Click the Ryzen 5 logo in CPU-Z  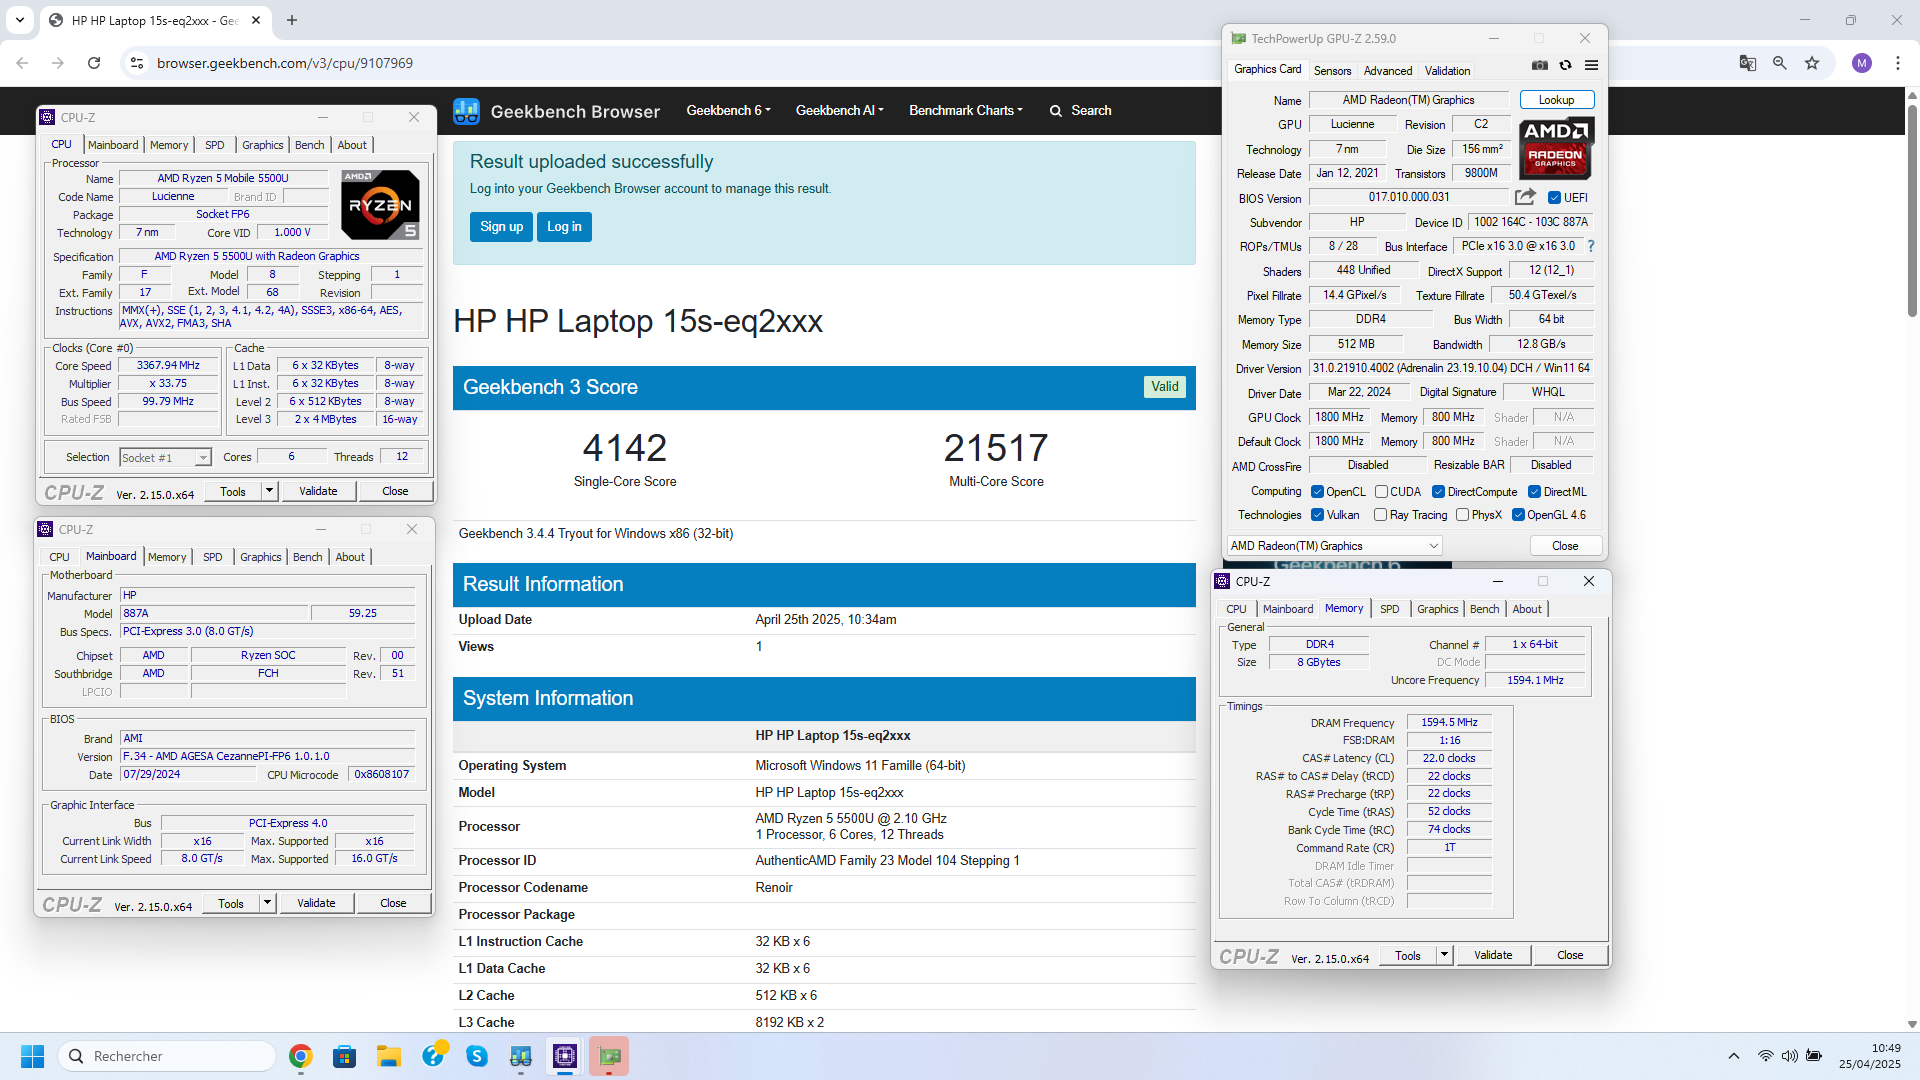coord(380,204)
